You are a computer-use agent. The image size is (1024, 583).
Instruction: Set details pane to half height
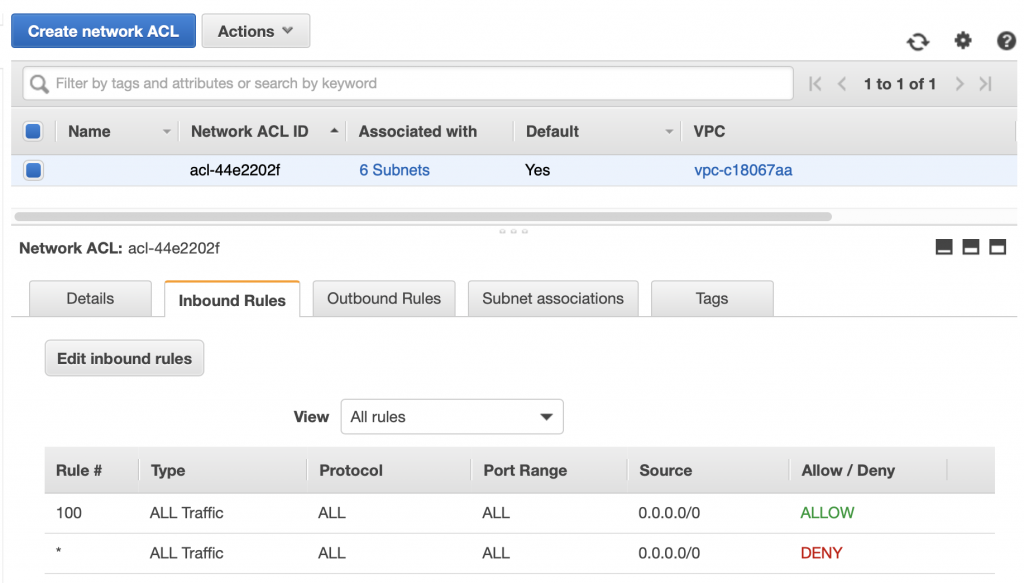(x=970, y=247)
